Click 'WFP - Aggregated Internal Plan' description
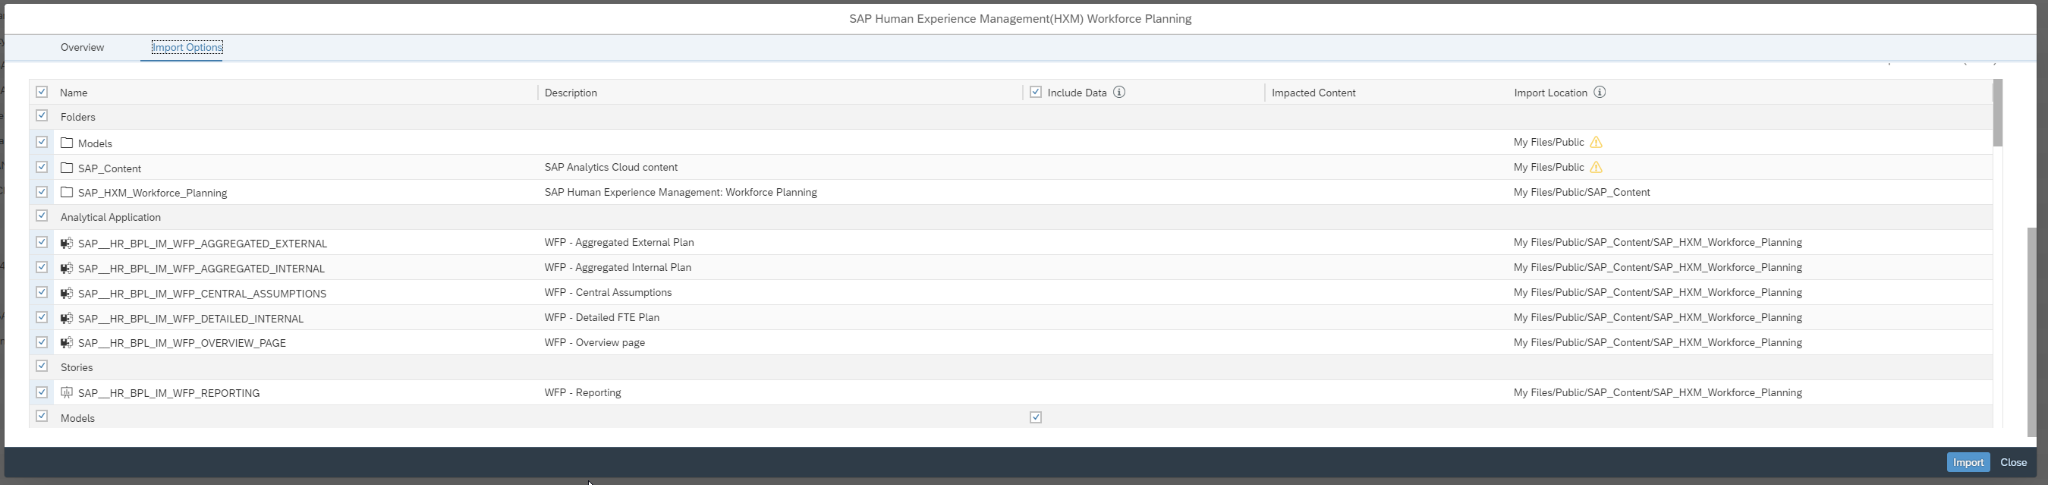 pyautogui.click(x=618, y=267)
